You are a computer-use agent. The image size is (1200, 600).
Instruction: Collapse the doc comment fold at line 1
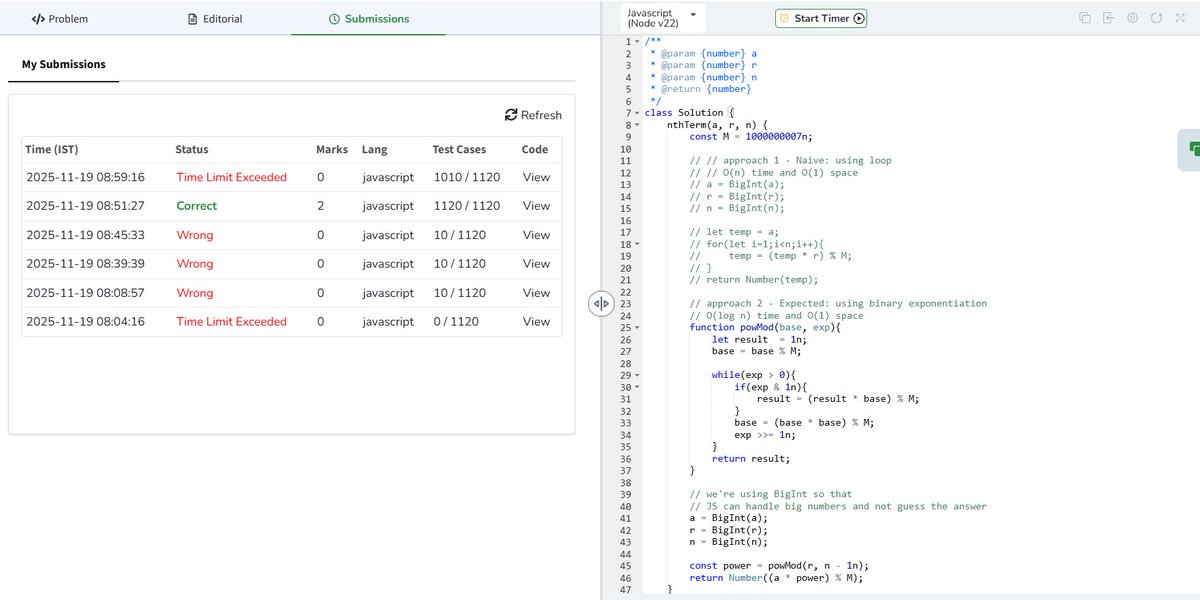point(638,41)
